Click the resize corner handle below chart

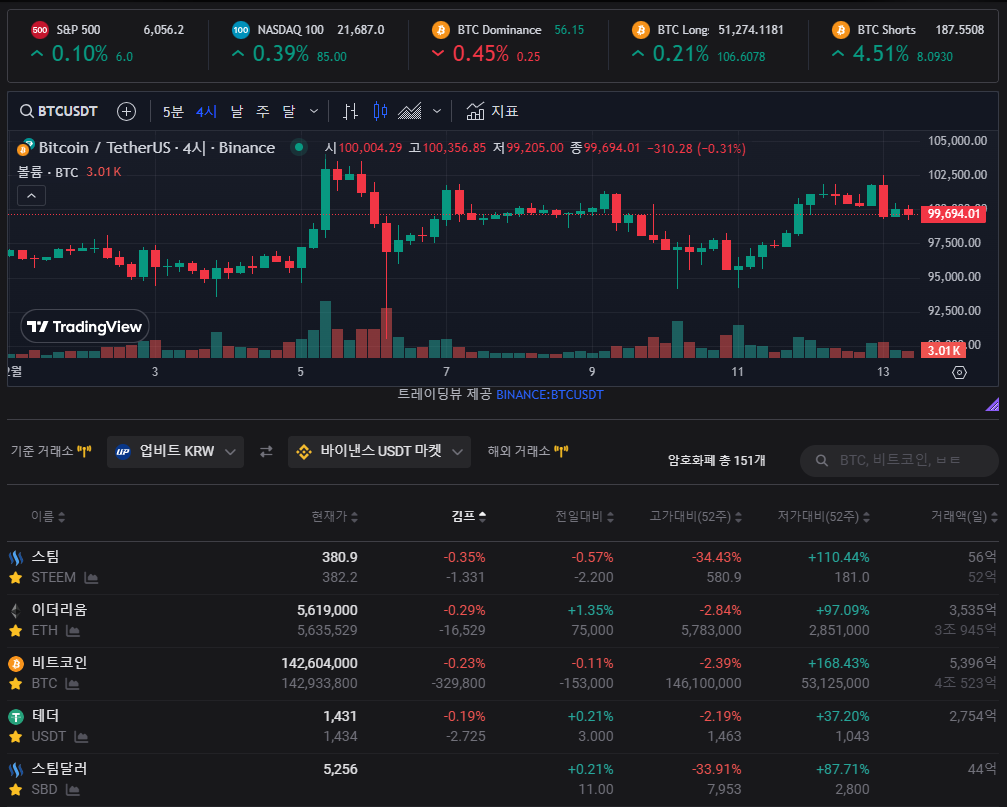pos(992,404)
